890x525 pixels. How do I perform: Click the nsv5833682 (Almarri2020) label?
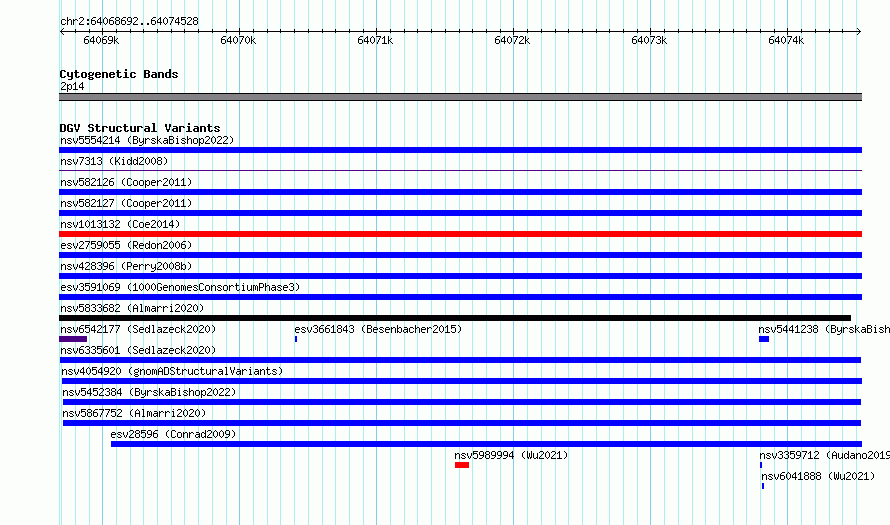[x=132, y=308]
